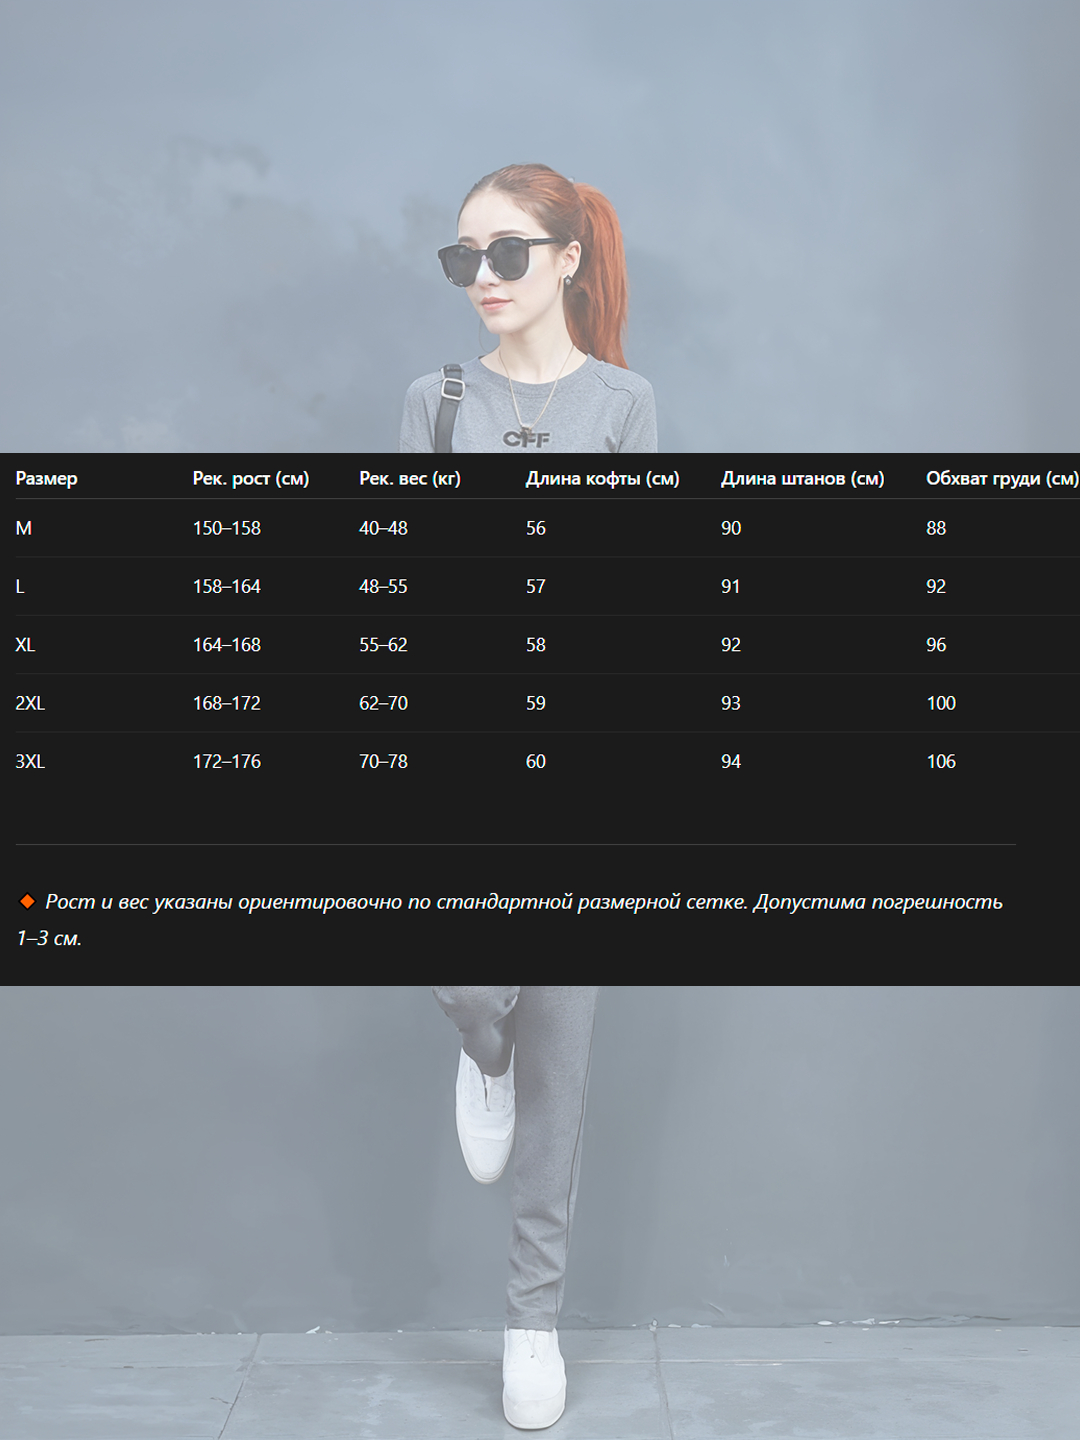Viewport: 1080px width, 1440px height.
Task: Click the "Длина кофты (см)" column header
Action: [x=602, y=479]
